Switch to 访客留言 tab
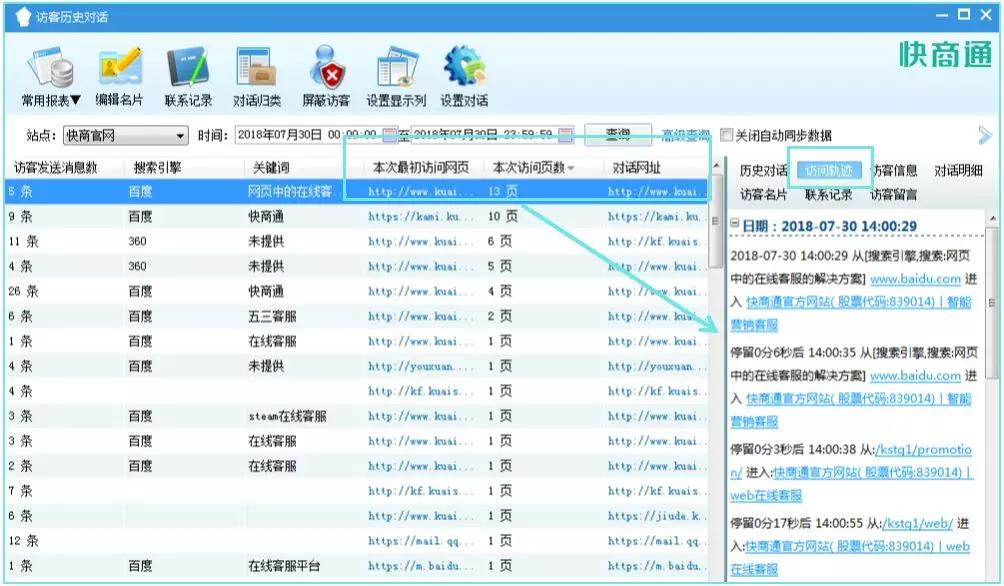This screenshot has width=1004, height=586. 893,195
